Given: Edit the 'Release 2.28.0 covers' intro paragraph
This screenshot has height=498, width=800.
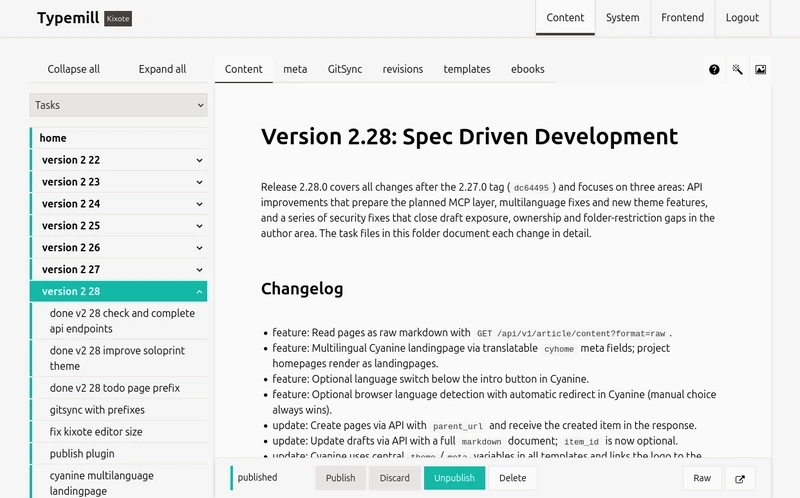Looking at the screenshot, I should [488, 210].
